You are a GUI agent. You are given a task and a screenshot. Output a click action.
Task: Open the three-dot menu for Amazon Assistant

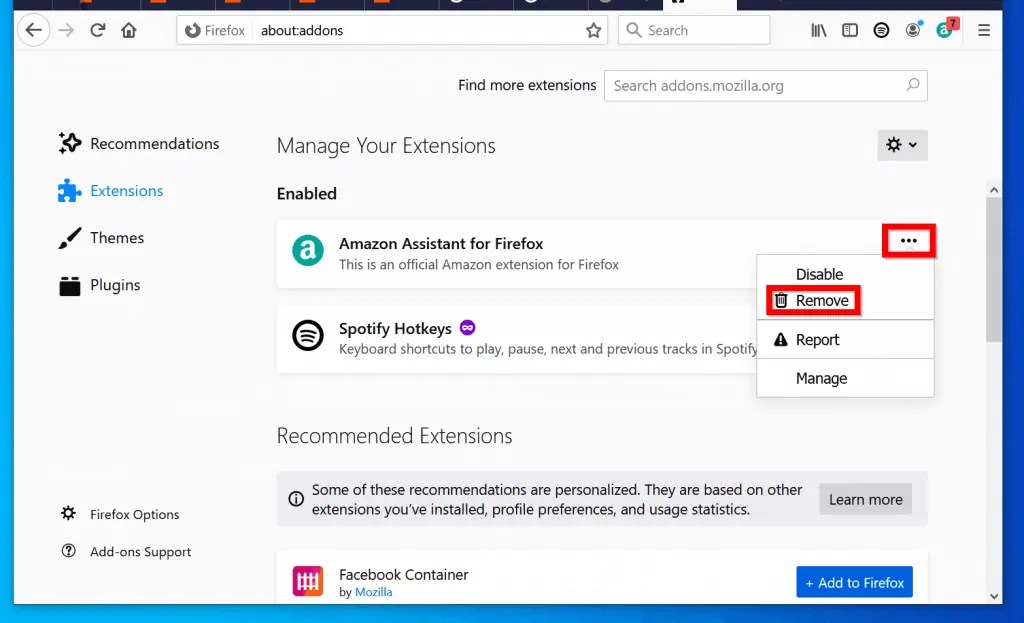[908, 241]
